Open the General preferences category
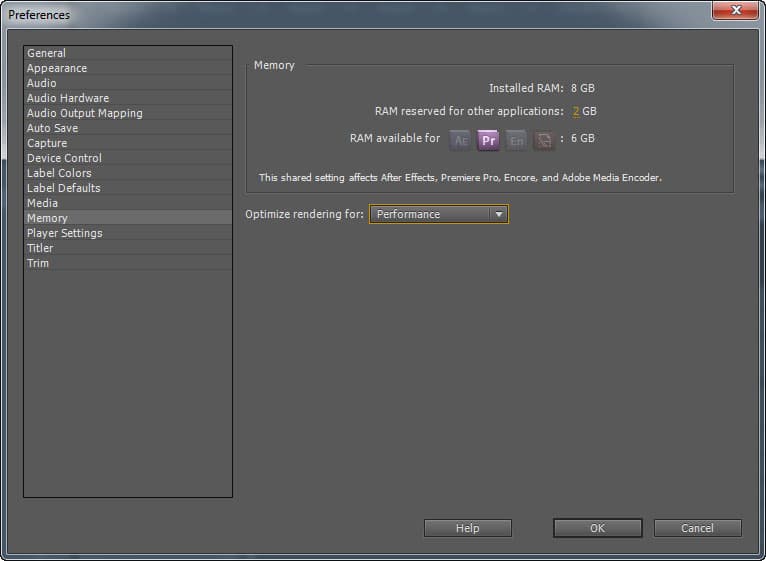 (x=128, y=53)
